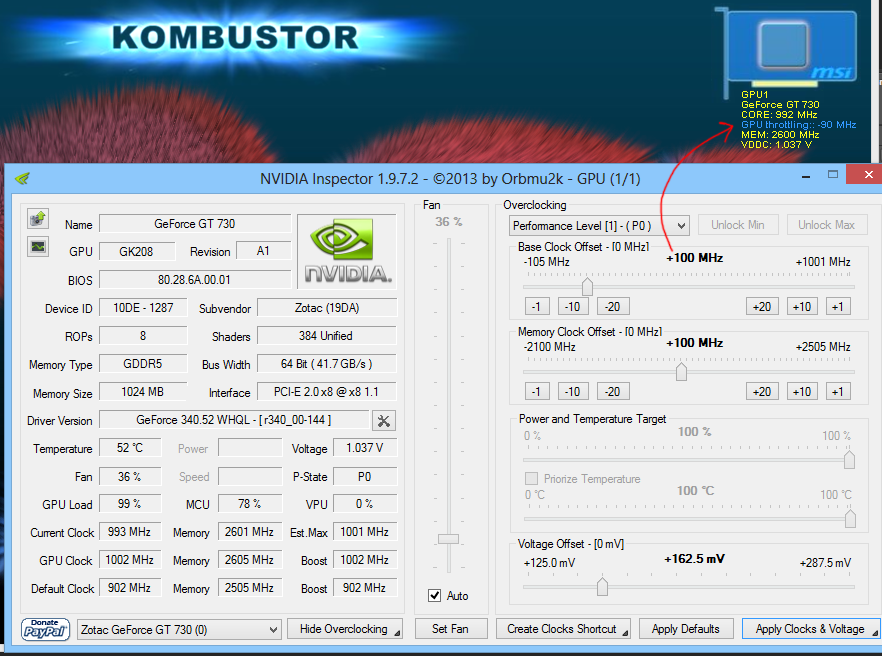Viewport: 882px width, 656px height.
Task: Click Apply Clocks & Voltage button
Action: (x=811, y=628)
